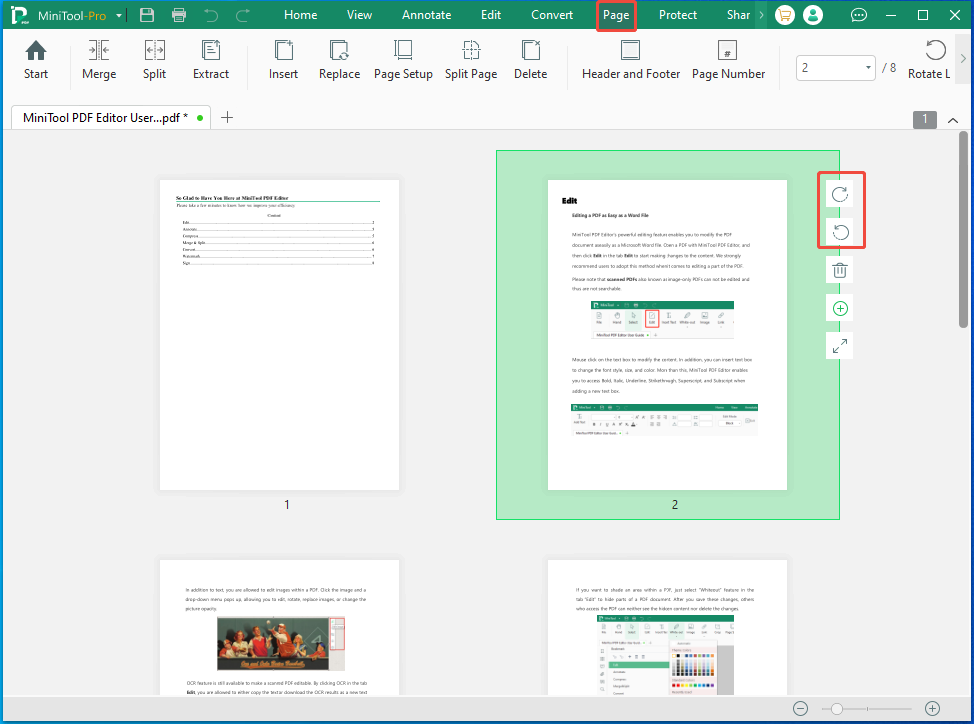
Task: Click the vertical scrollbar thumb
Action: (x=963, y=230)
